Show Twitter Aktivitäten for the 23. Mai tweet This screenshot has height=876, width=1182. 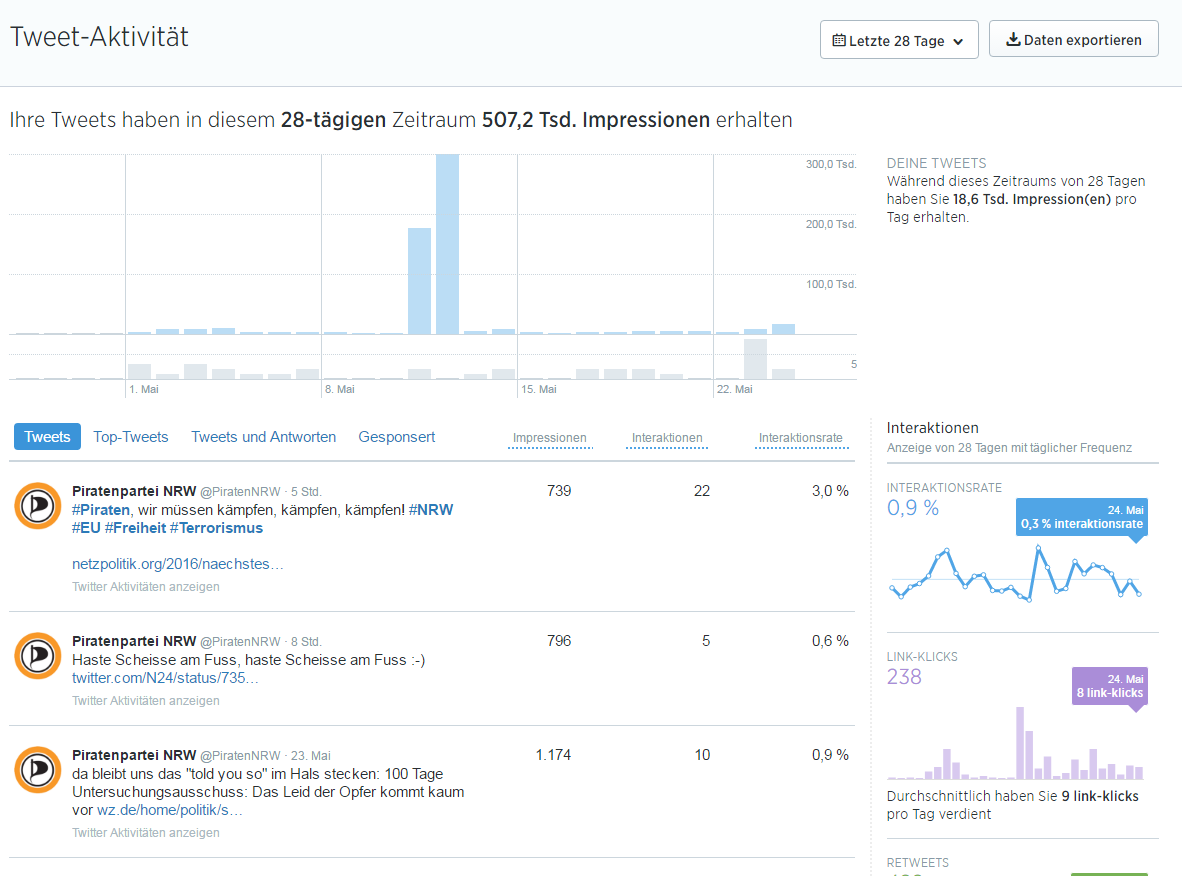pos(146,832)
